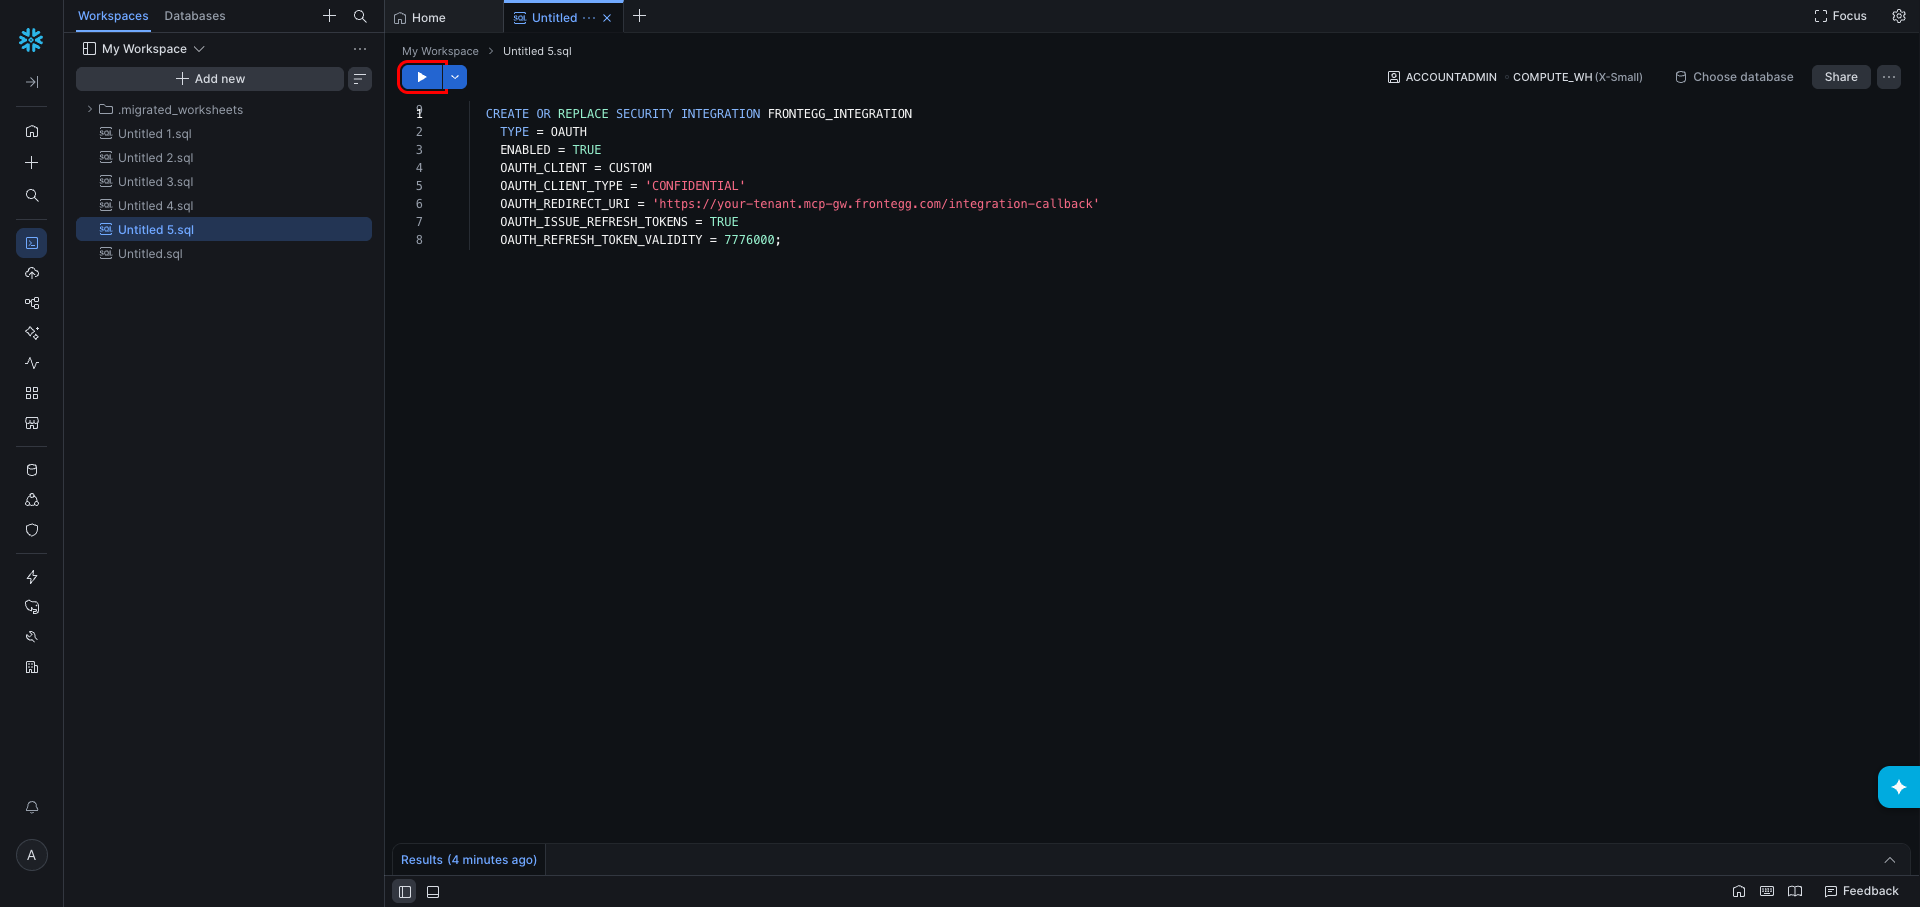Open the Apps grid icon in sidebar

[x=32, y=393]
